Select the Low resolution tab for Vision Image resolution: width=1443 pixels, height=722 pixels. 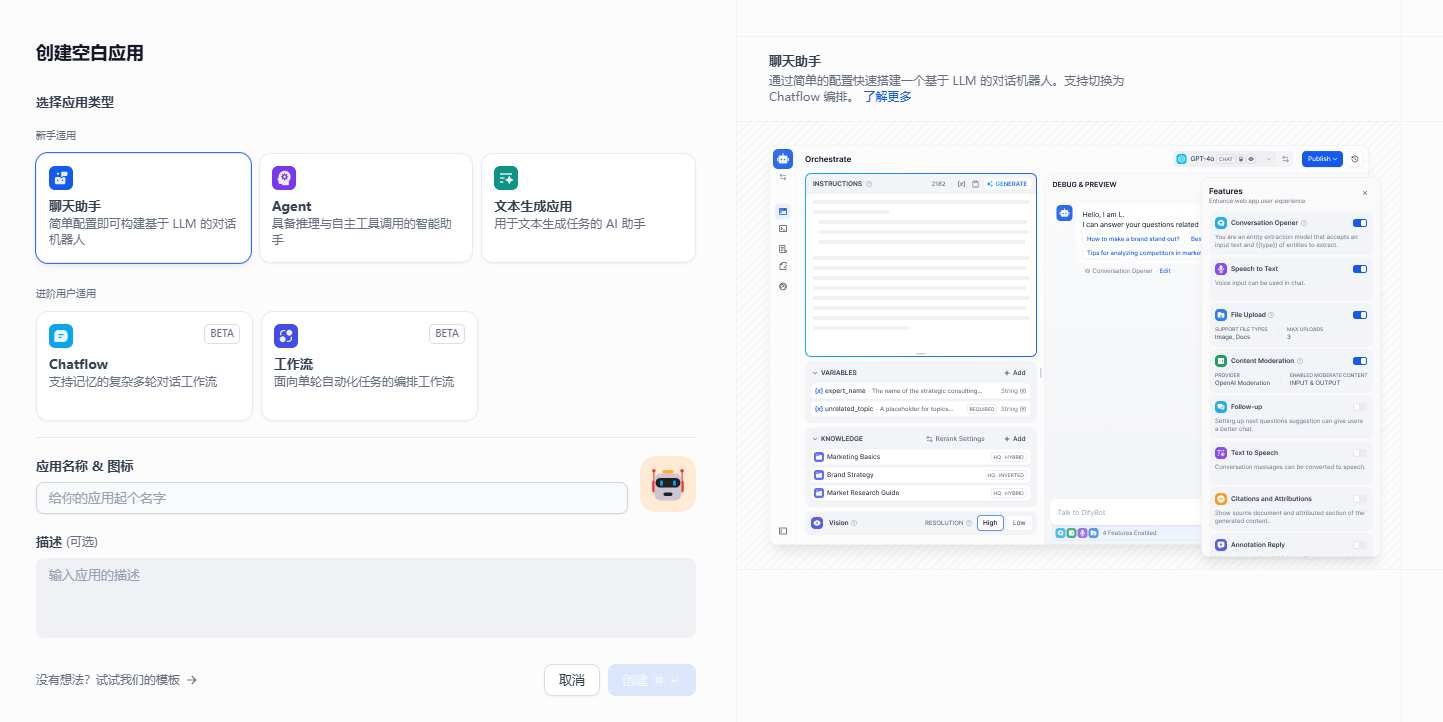click(1019, 522)
